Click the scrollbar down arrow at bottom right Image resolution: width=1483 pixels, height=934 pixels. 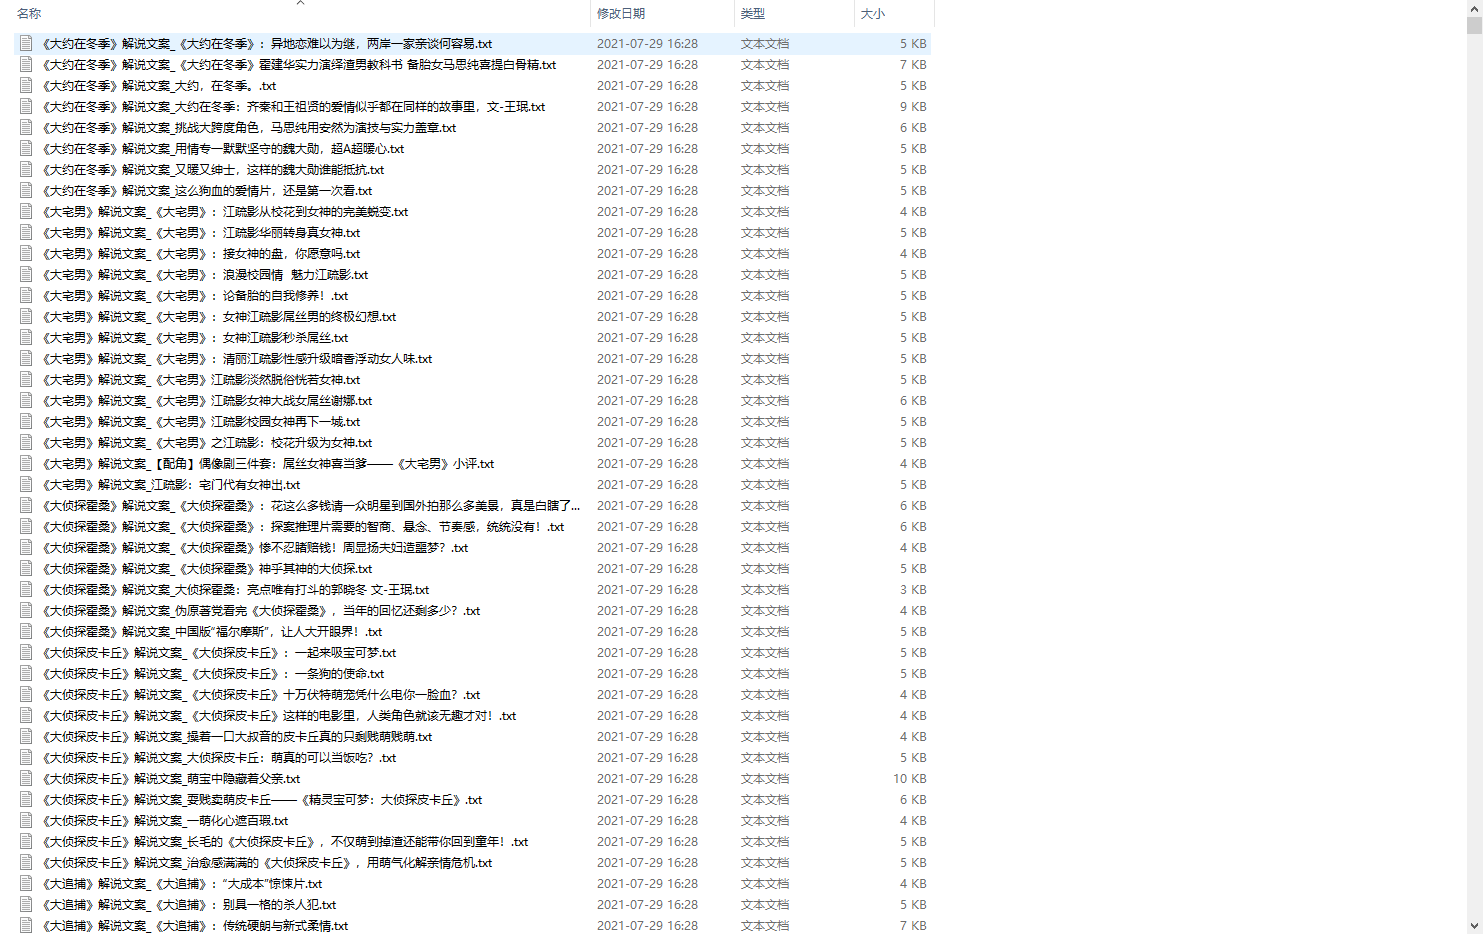coord(1474,926)
